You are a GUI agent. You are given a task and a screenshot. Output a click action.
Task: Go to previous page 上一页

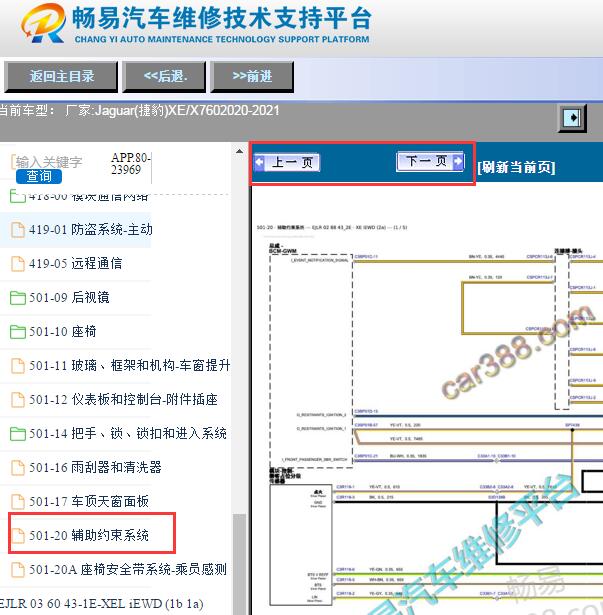pos(287,162)
